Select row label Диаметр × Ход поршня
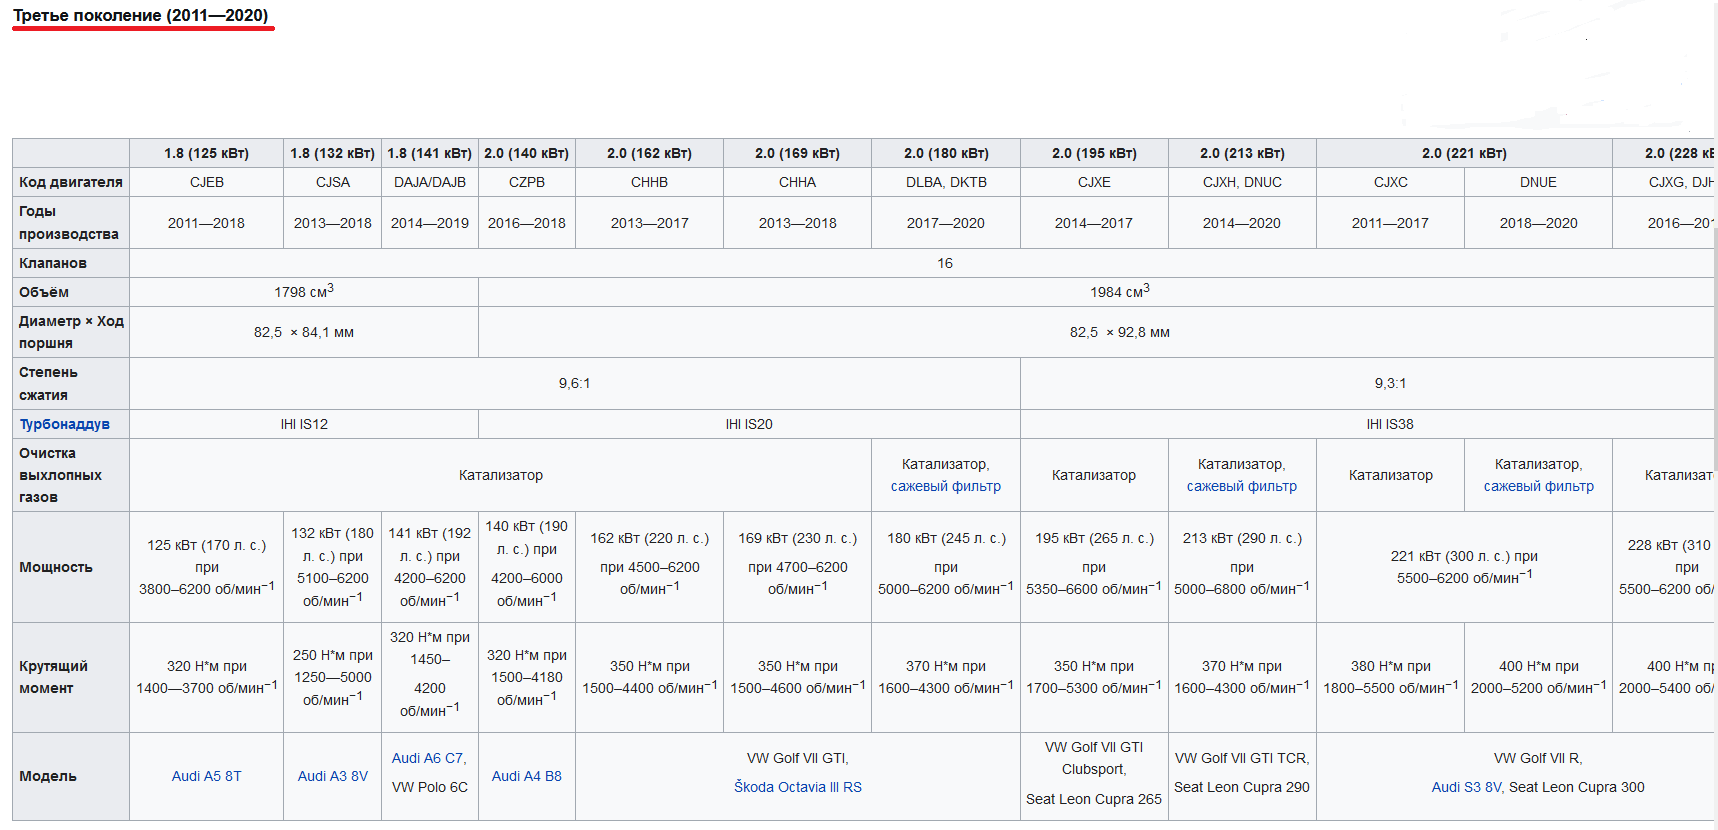The width and height of the screenshot is (1718, 830). point(71,332)
